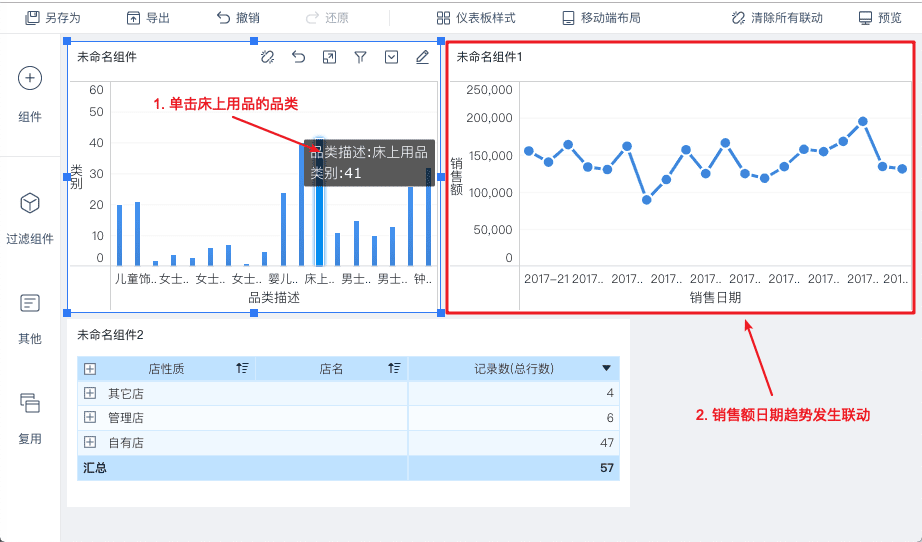Click the pencil edit icon in 未命名组件 header
Image resolution: width=922 pixels, height=542 pixels.
422,57
